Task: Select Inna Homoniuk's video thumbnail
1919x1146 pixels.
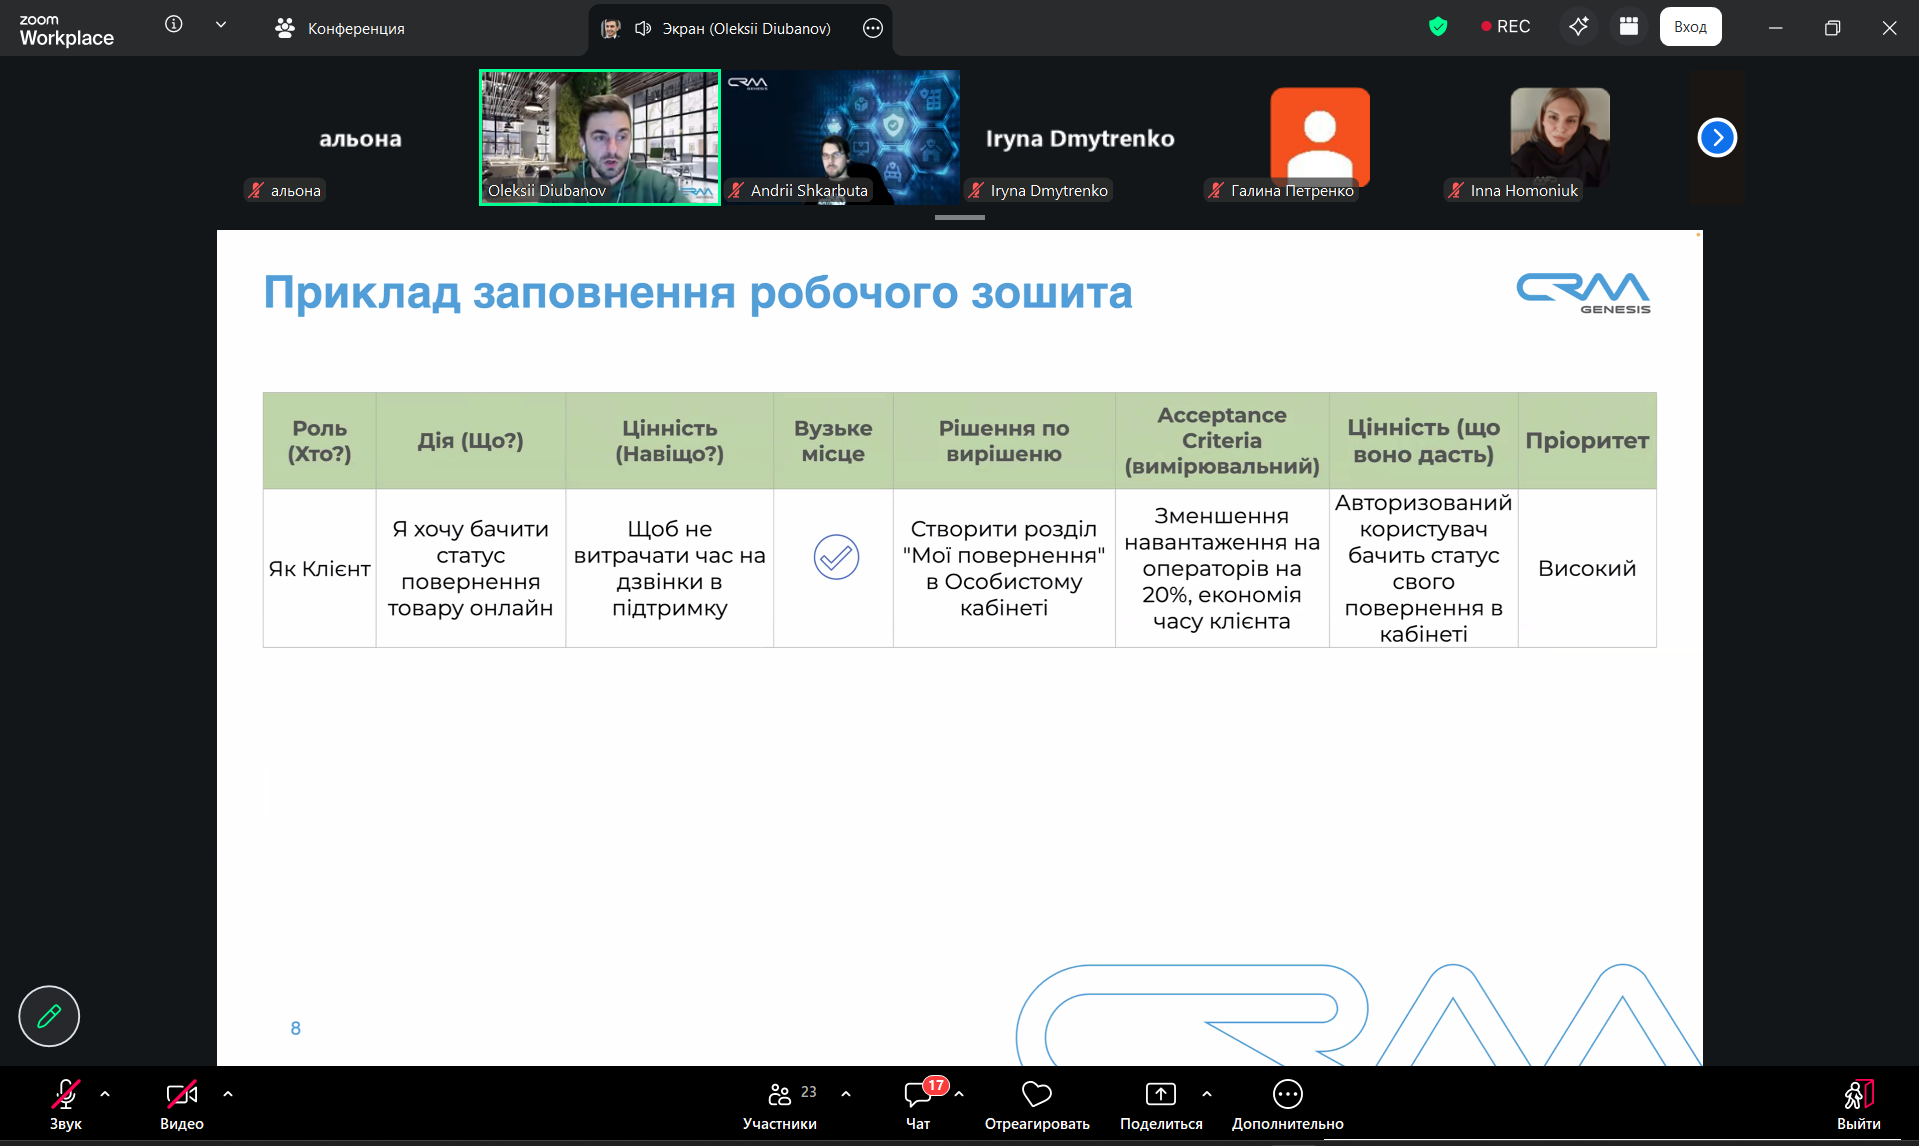Action: pos(1559,137)
